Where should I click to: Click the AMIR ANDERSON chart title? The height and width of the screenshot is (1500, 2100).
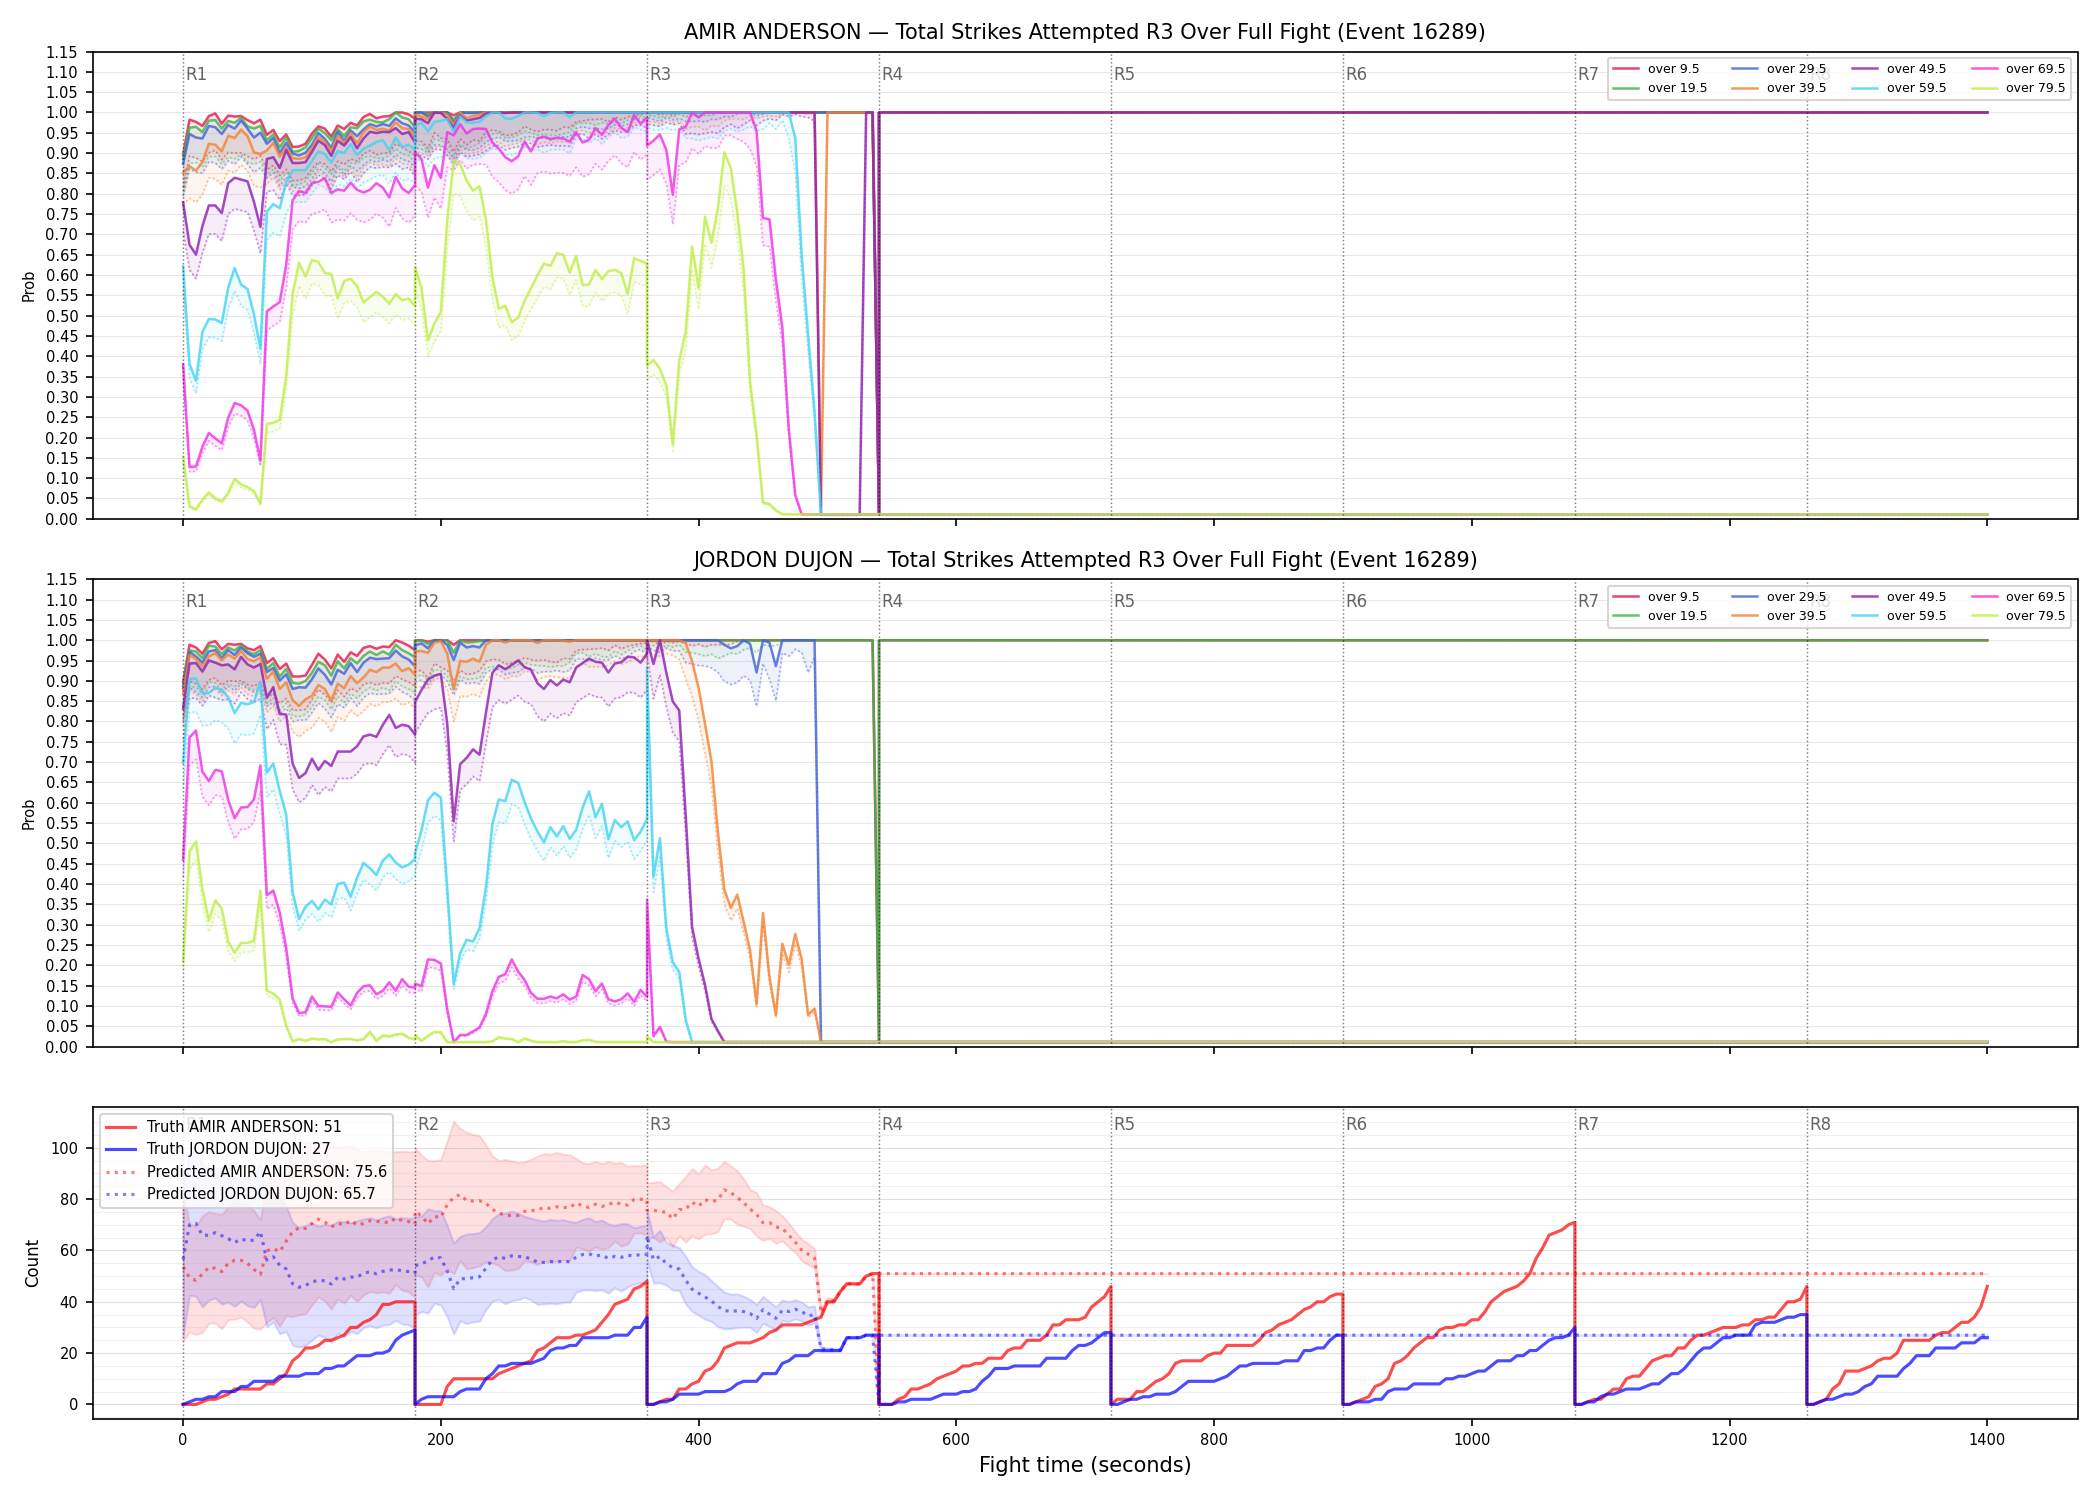[x=1084, y=32]
